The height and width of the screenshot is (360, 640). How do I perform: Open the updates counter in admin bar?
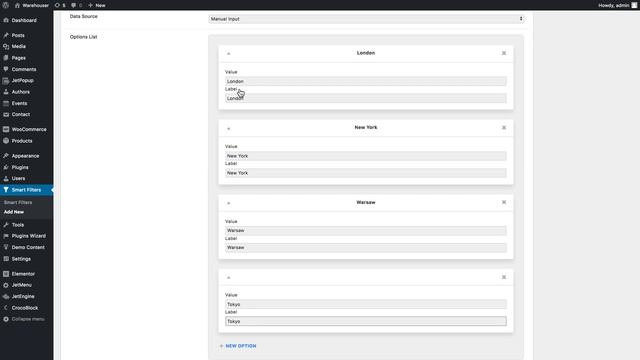(60, 5)
